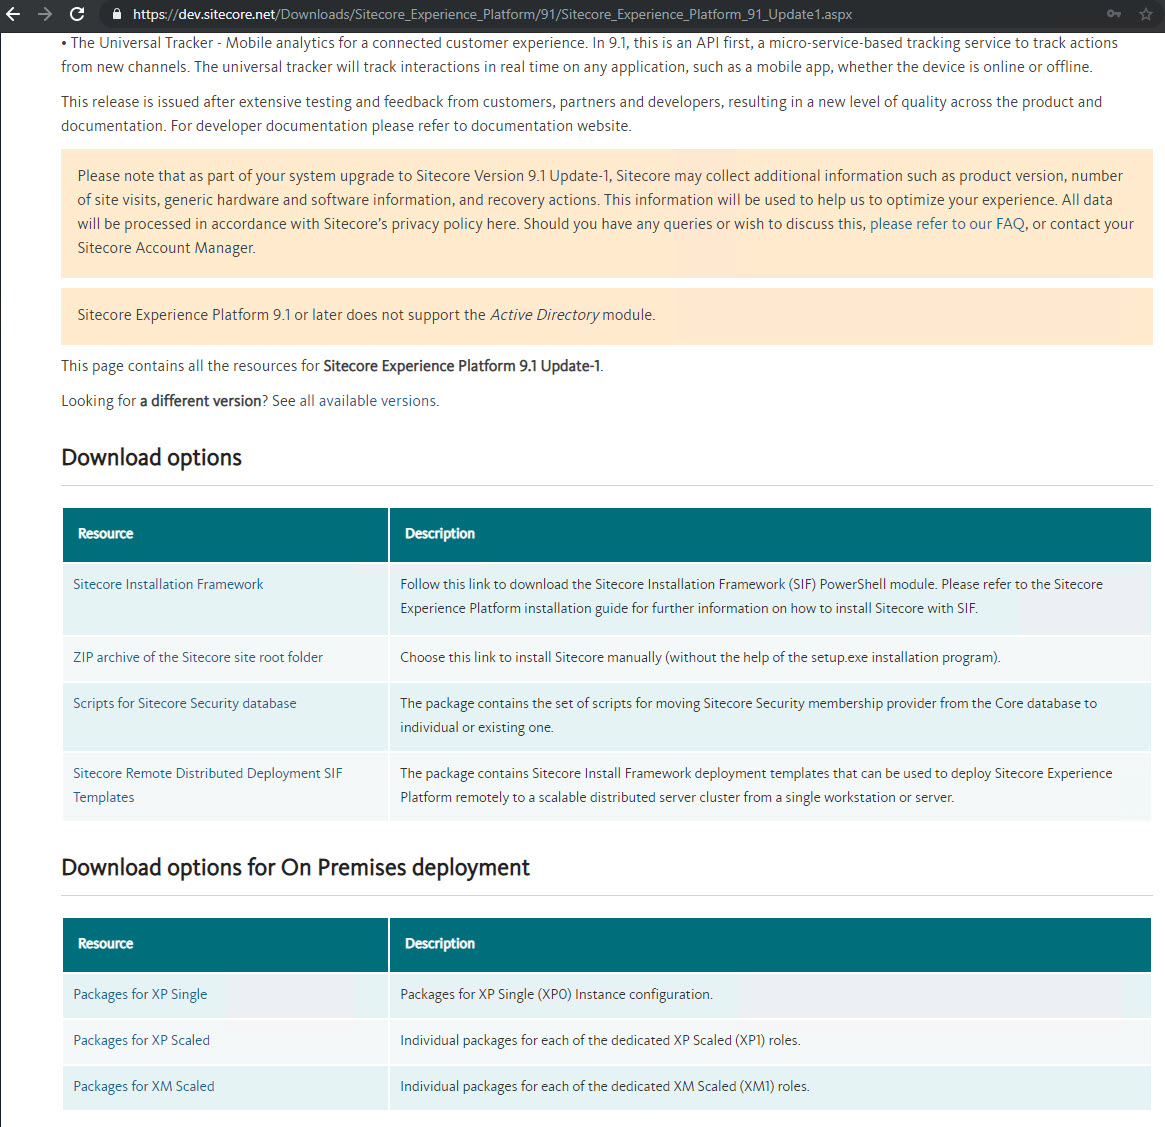Screen dimensions: 1165x1127
Task: Click description mentioning dedicated XM Scaled (XM1) roles
Action: pos(604,1086)
